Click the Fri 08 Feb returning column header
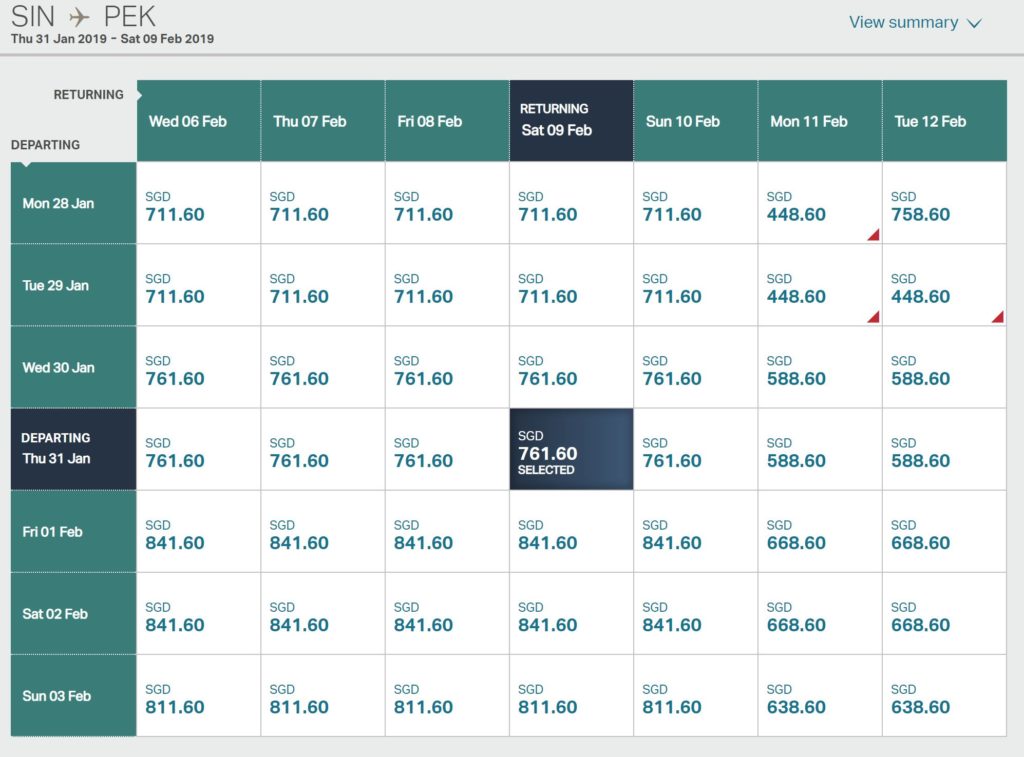The image size is (1024, 757). pyautogui.click(x=446, y=121)
